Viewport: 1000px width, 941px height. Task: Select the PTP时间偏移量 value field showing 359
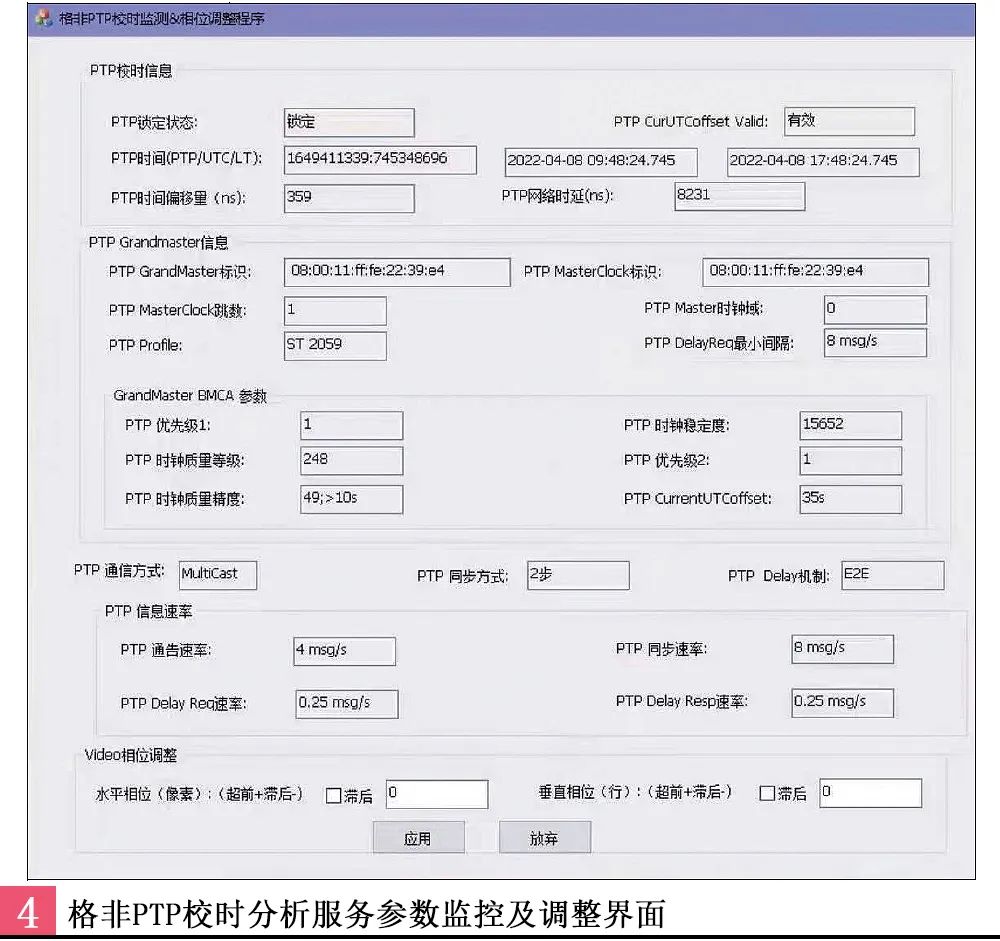click(x=348, y=198)
